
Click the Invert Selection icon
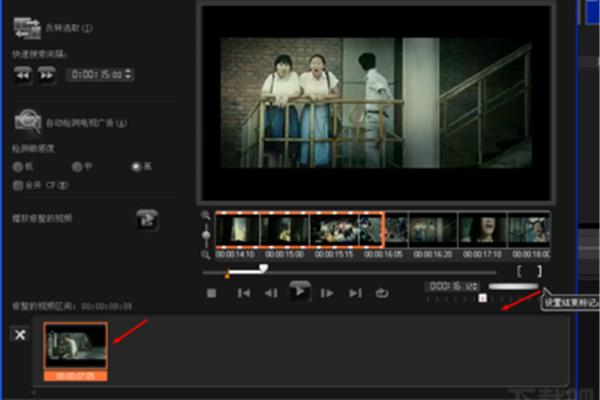tap(27, 28)
